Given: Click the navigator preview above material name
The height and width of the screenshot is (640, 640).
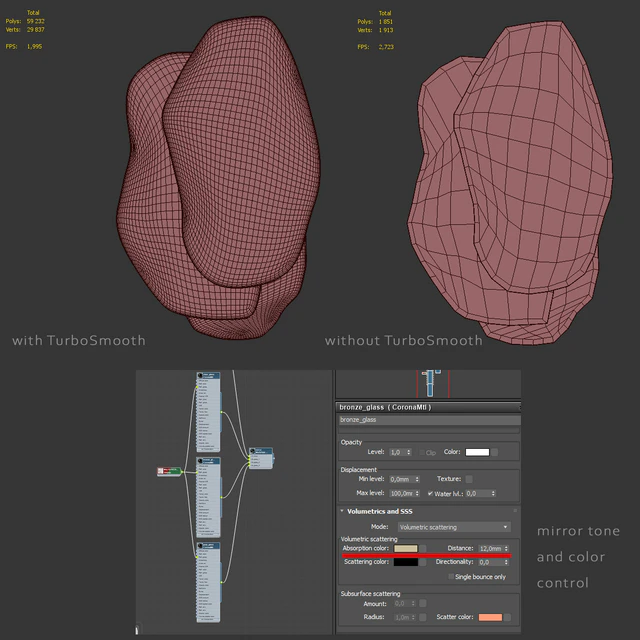Looking at the screenshot, I should click(x=428, y=384).
